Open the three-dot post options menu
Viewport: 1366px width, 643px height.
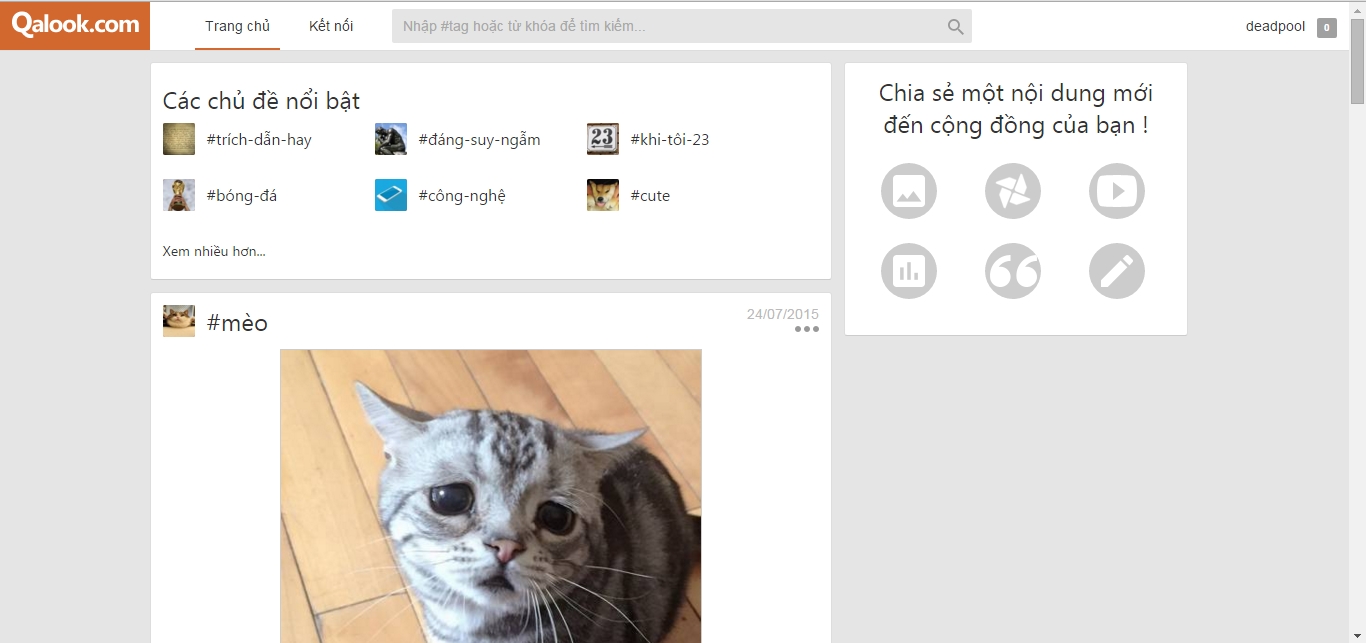coord(807,329)
